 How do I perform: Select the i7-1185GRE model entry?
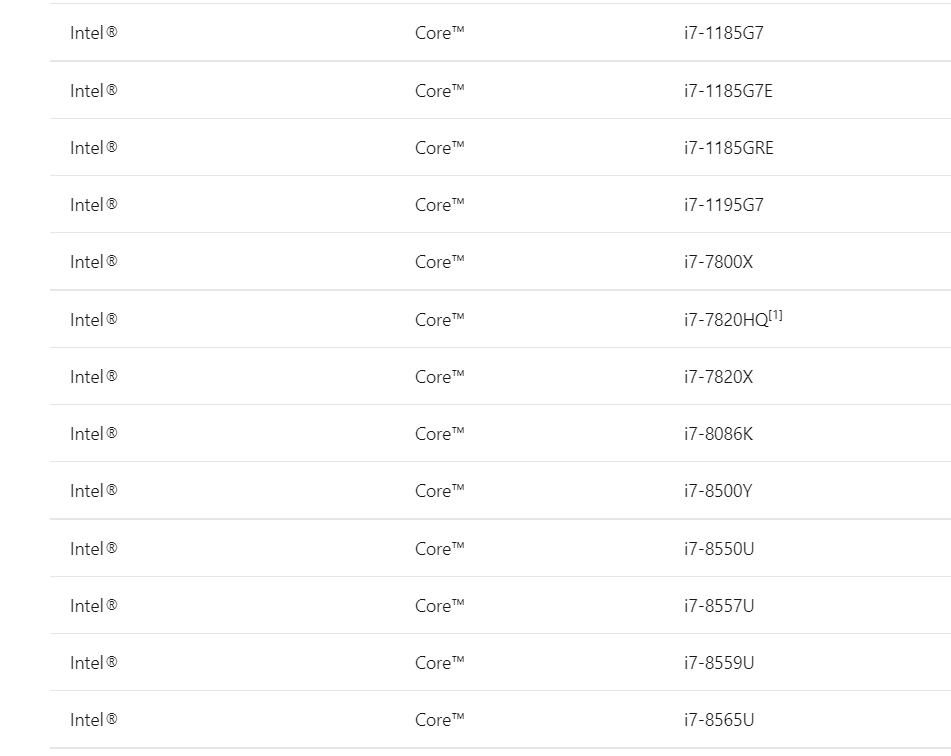click(728, 148)
